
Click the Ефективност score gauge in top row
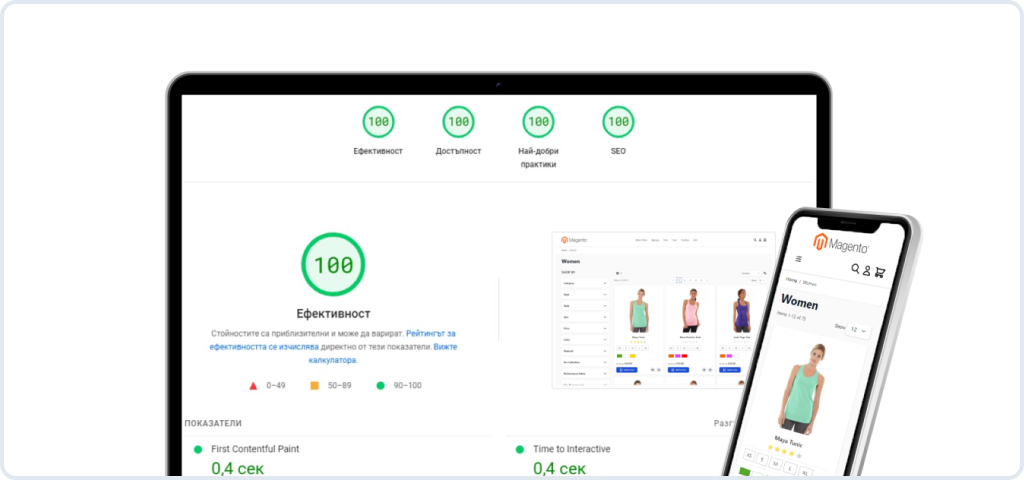pyautogui.click(x=378, y=121)
